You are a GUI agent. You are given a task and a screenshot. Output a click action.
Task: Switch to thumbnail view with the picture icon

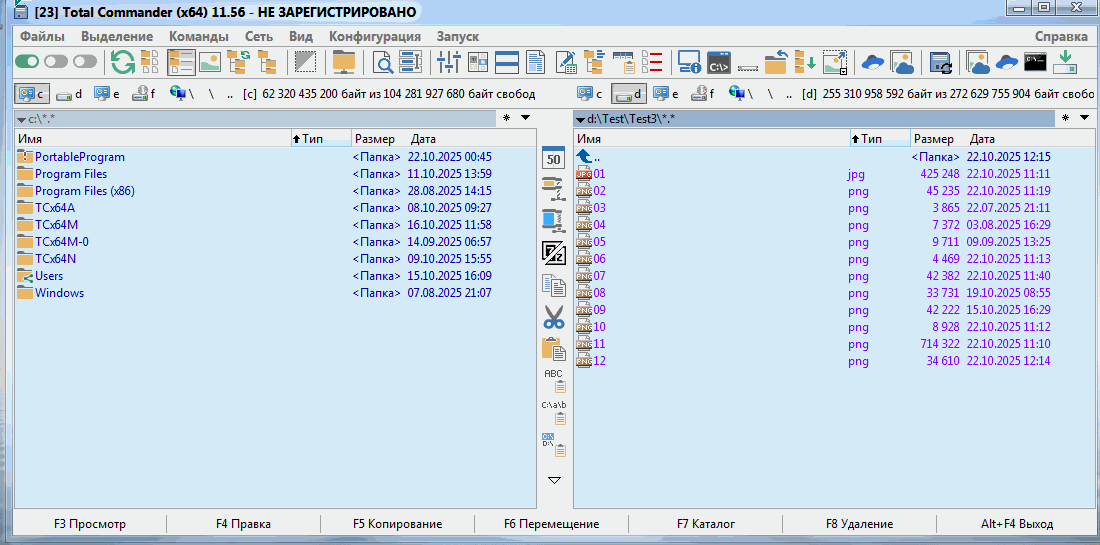[210, 62]
